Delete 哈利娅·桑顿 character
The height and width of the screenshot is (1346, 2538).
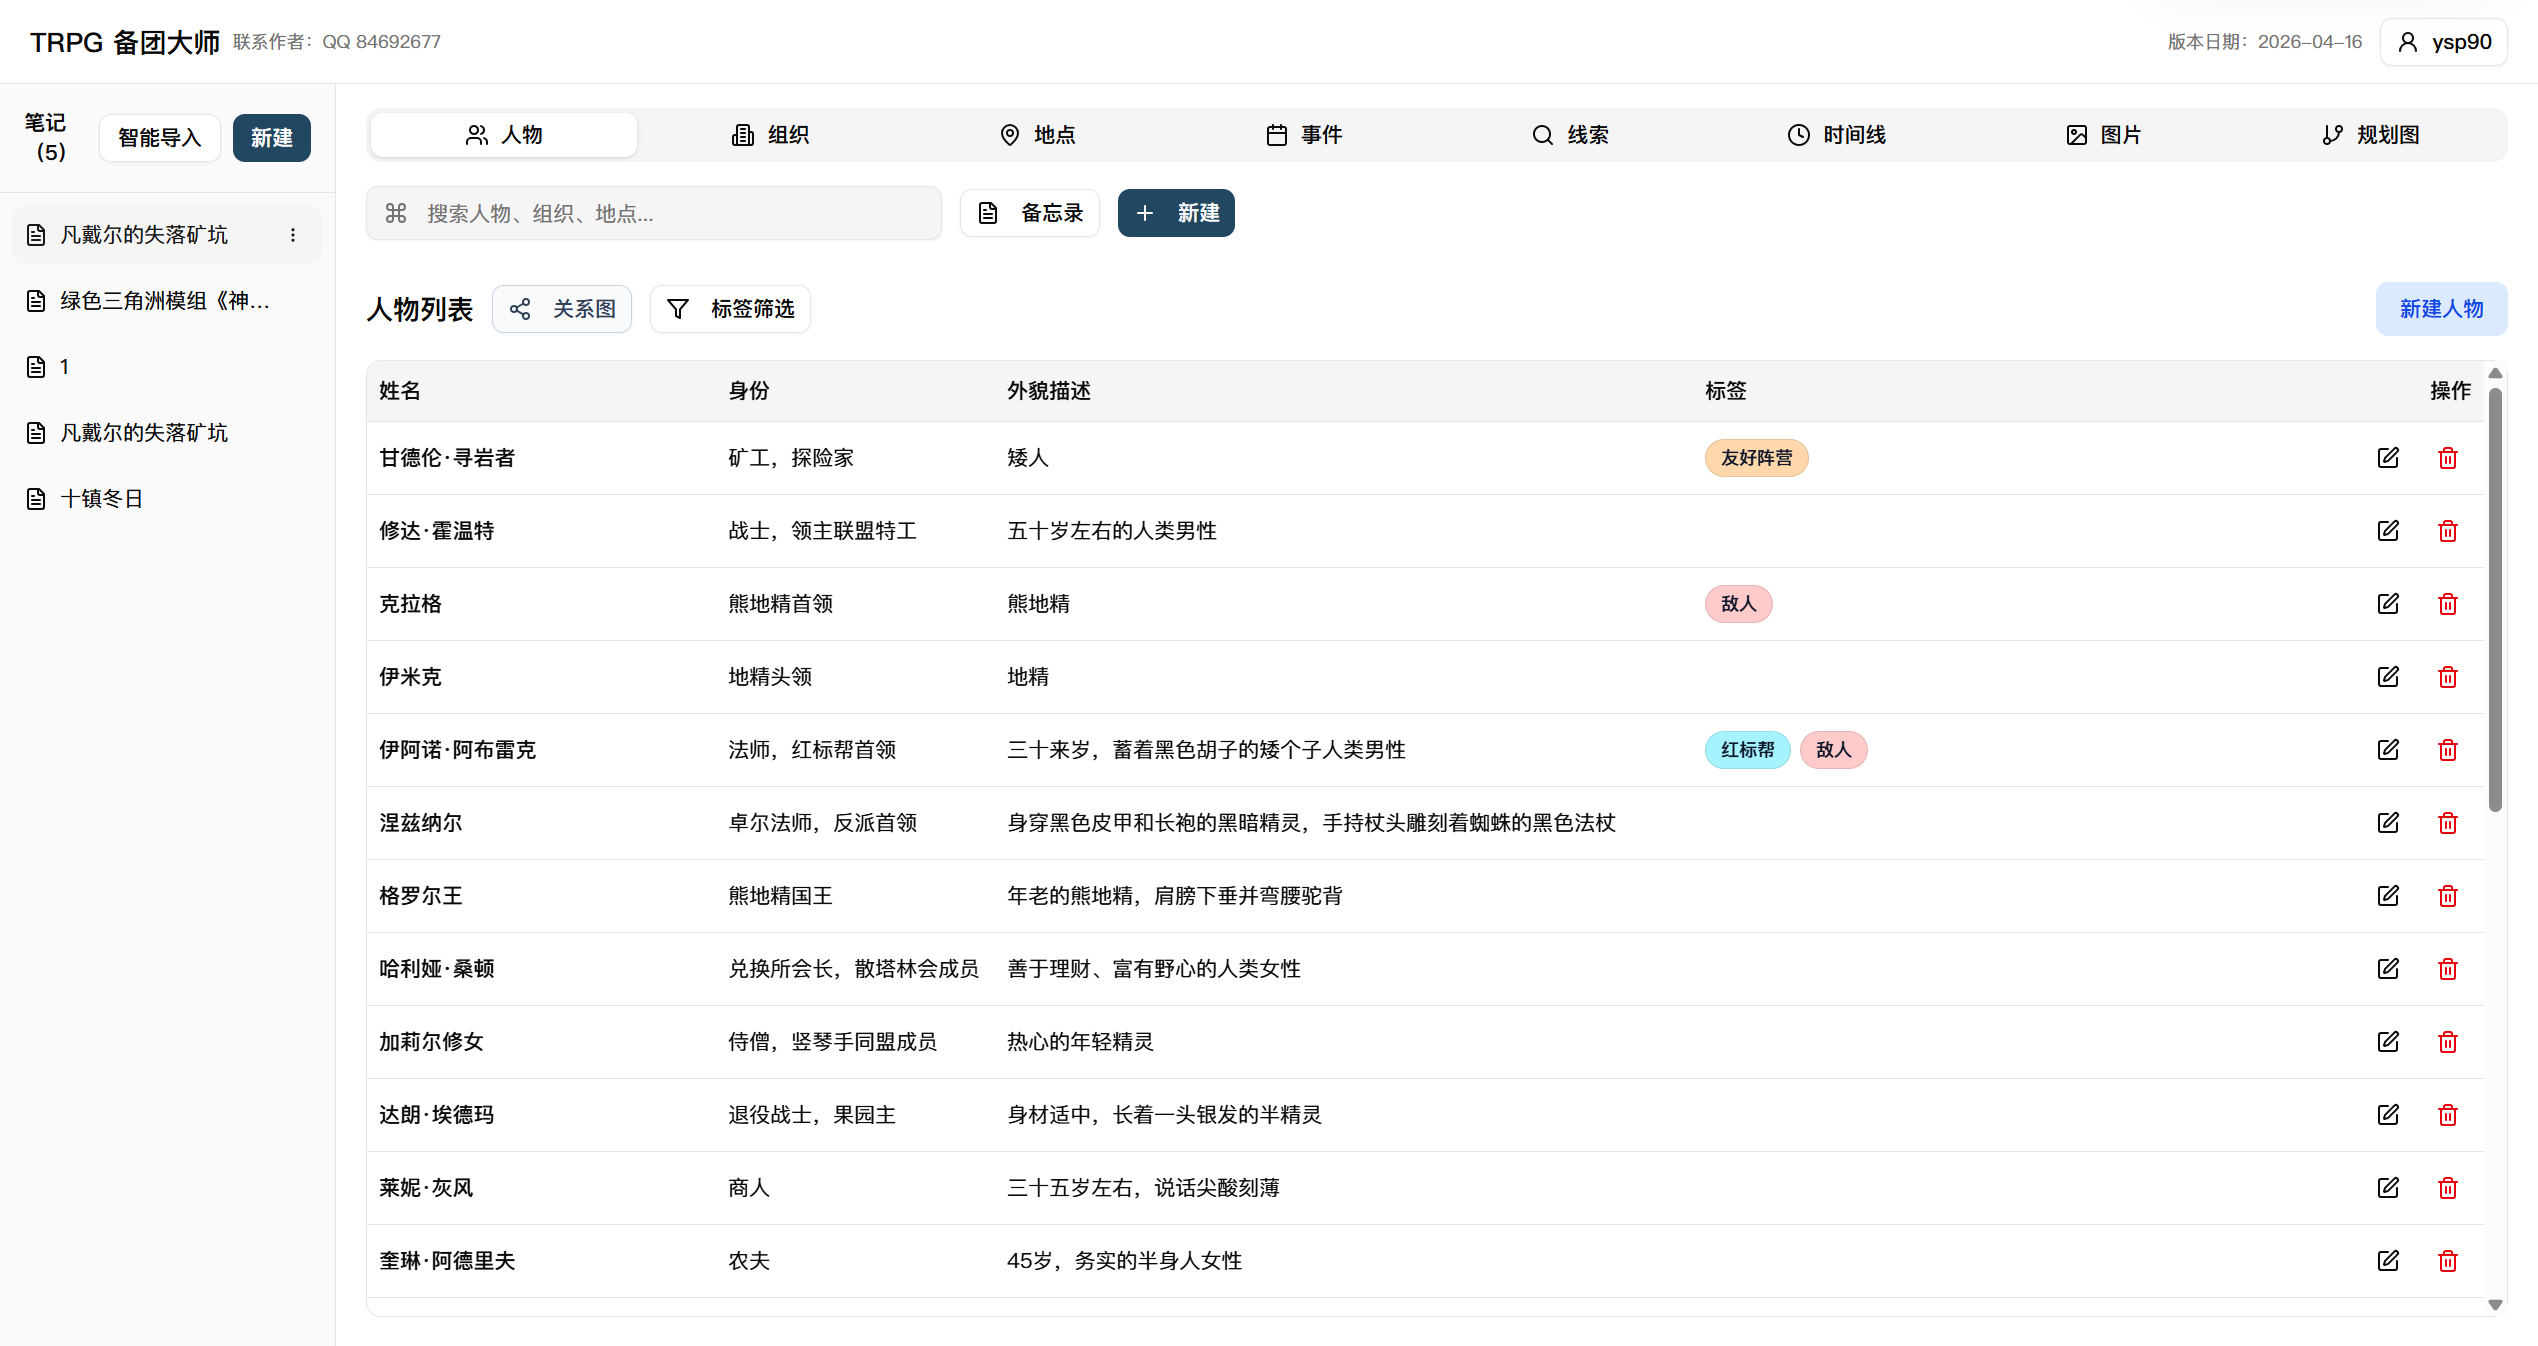tap(2448, 969)
